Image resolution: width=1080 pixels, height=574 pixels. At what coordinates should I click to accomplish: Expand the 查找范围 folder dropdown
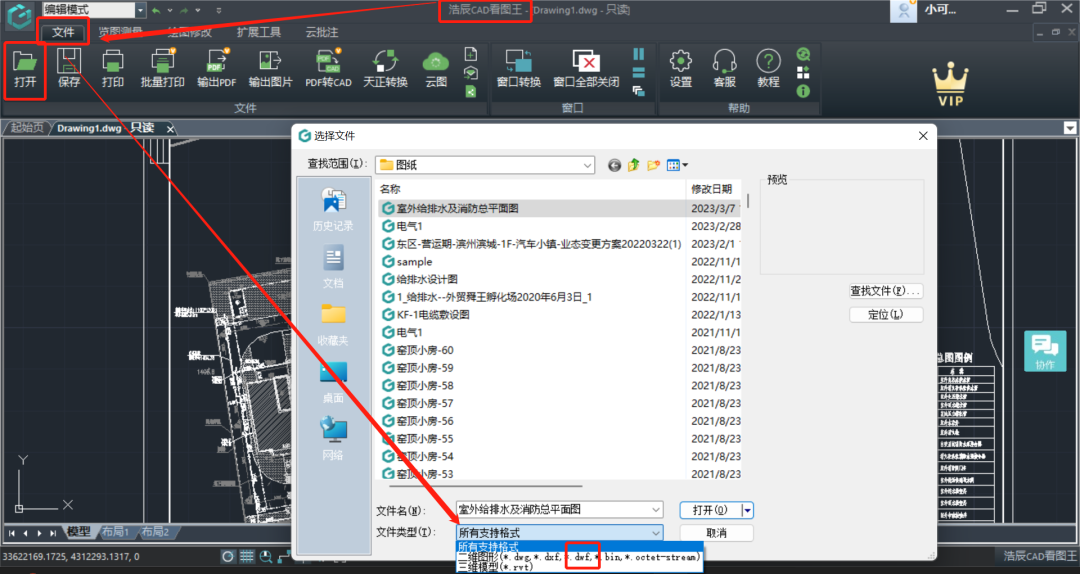588,165
